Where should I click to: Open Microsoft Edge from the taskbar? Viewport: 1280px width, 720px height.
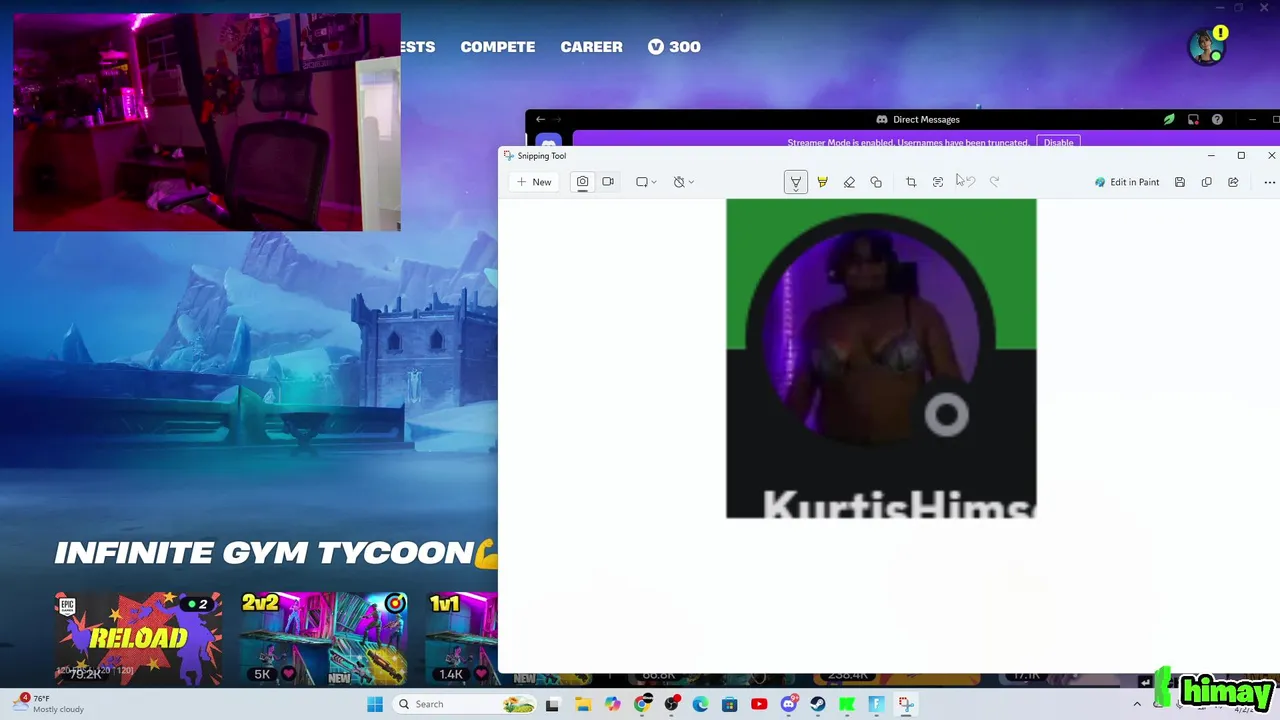pyautogui.click(x=700, y=704)
